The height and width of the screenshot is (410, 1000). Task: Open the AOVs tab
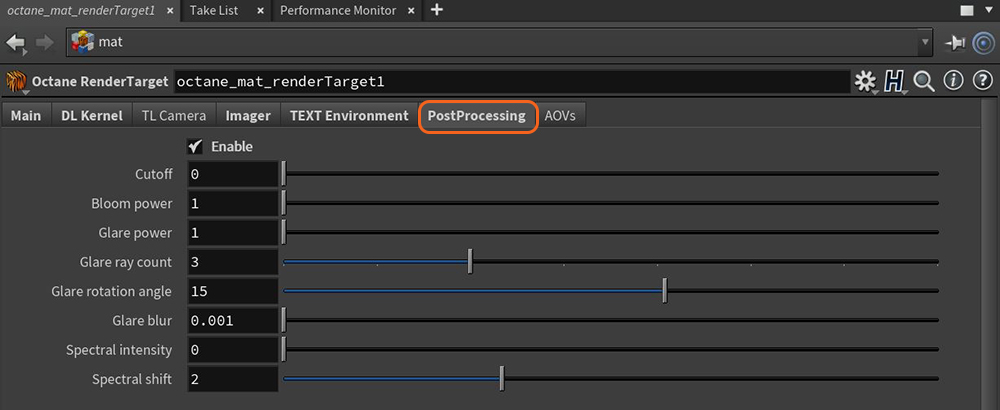(x=560, y=116)
